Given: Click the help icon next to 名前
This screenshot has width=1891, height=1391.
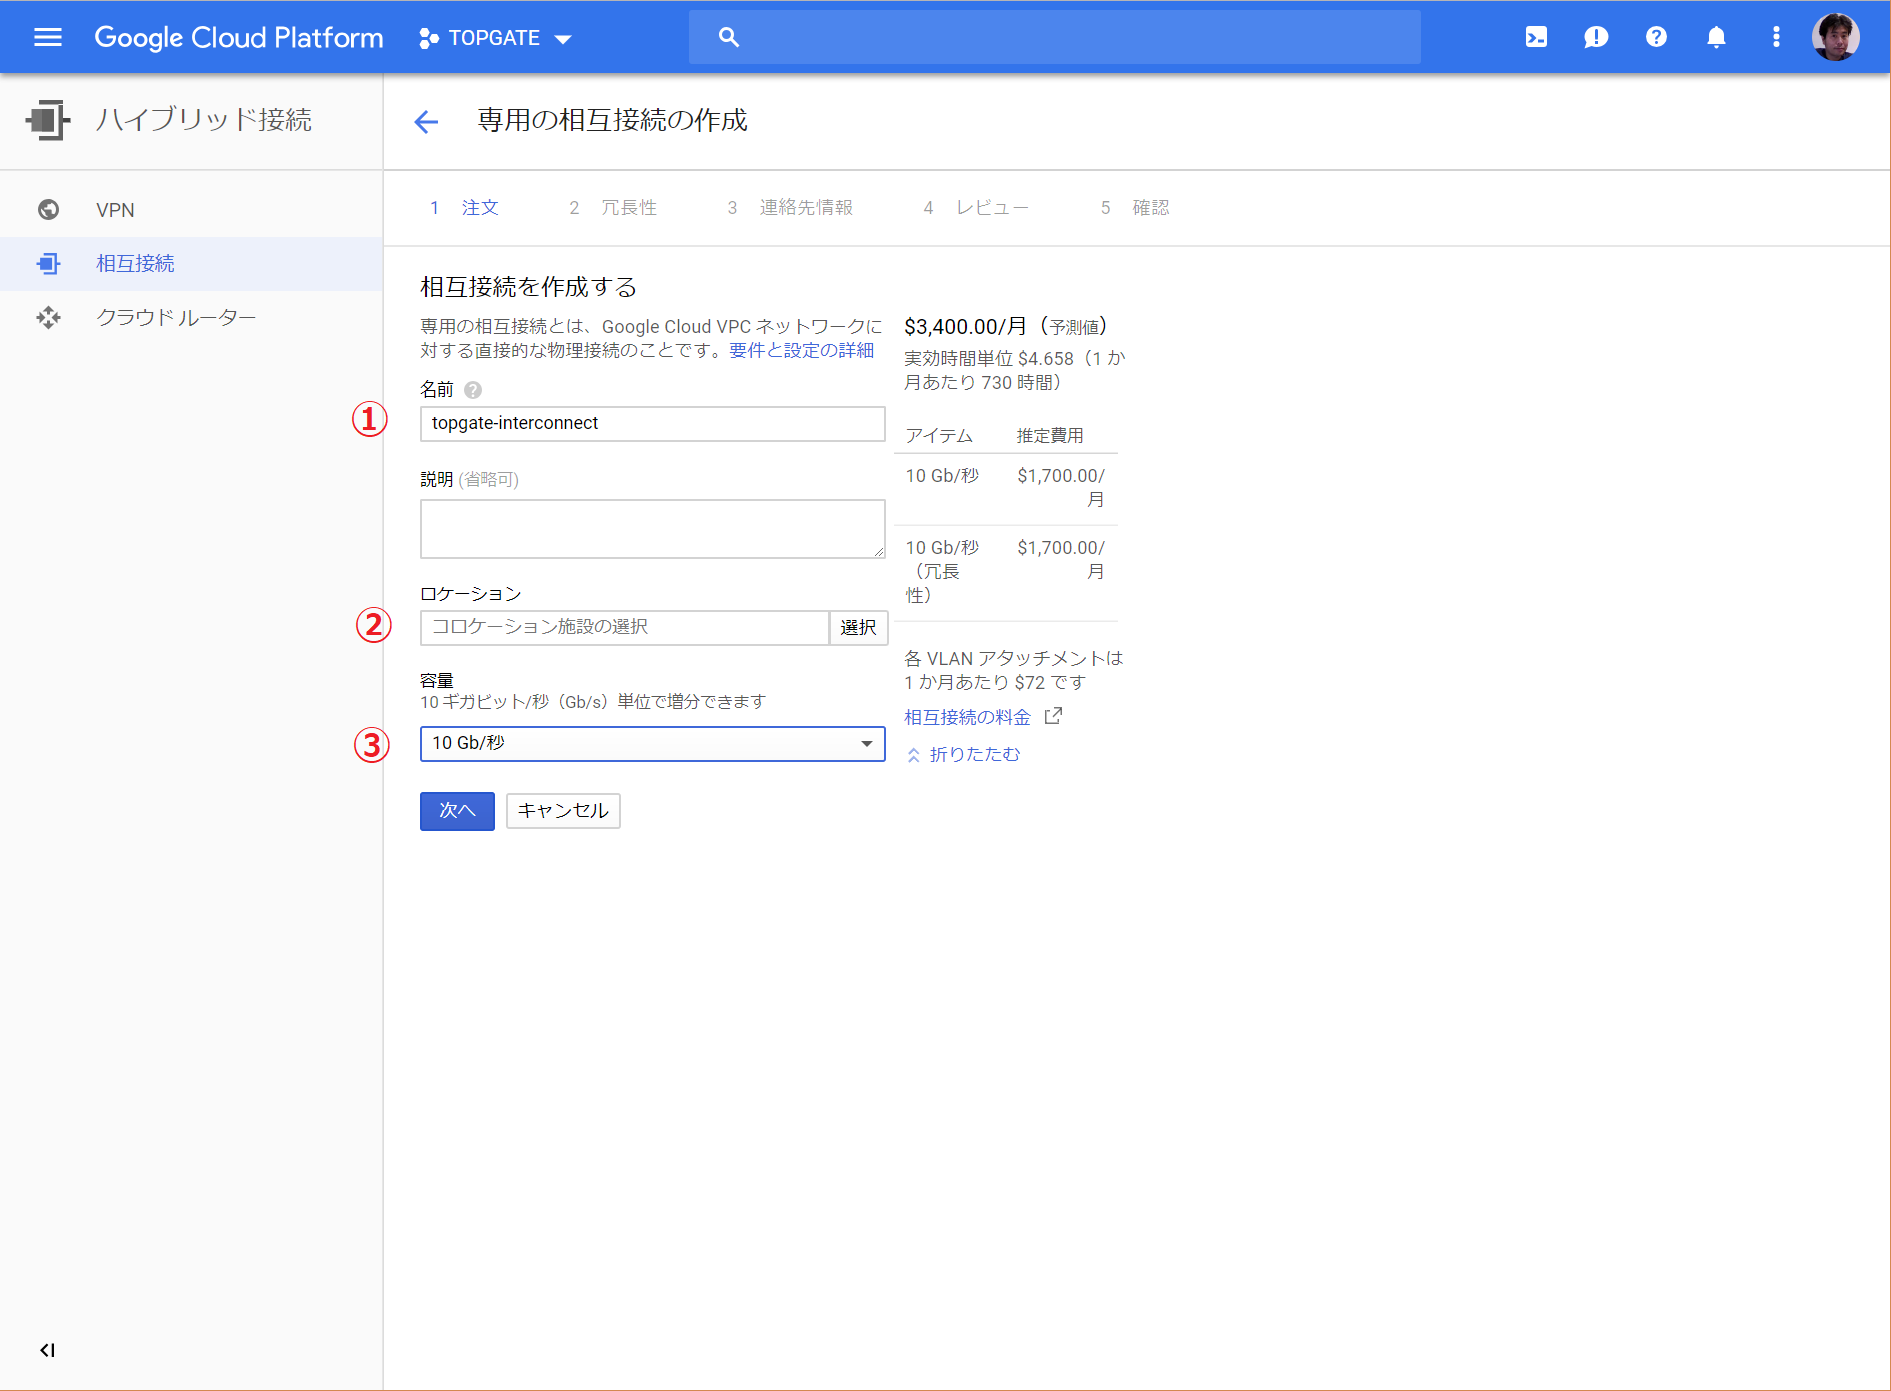Looking at the screenshot, I should (473, 390).
